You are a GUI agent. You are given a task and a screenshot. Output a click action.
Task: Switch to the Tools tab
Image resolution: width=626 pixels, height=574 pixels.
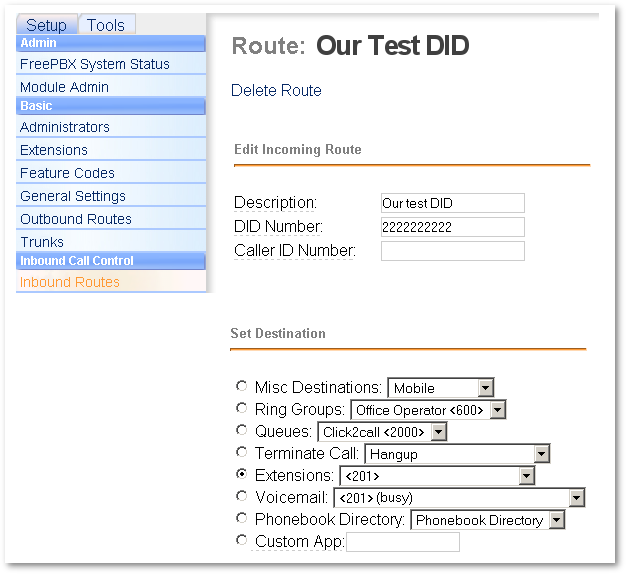point(106,25)
